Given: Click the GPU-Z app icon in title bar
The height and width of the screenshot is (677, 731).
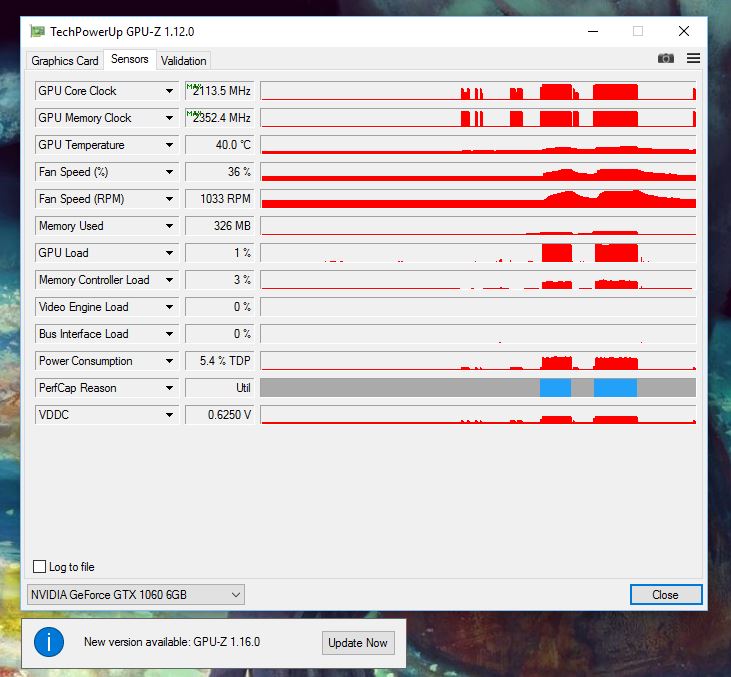Looking at the screenshot, I should click(37, 31).
